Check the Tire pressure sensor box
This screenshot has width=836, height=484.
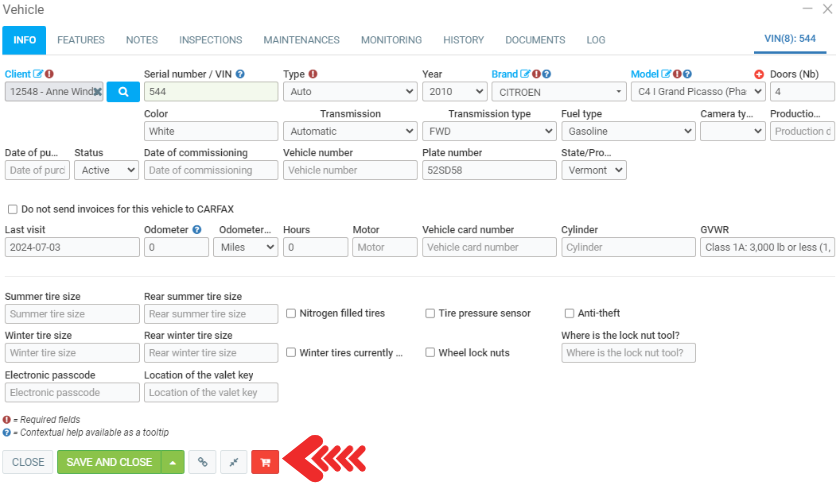pos(430,313)
